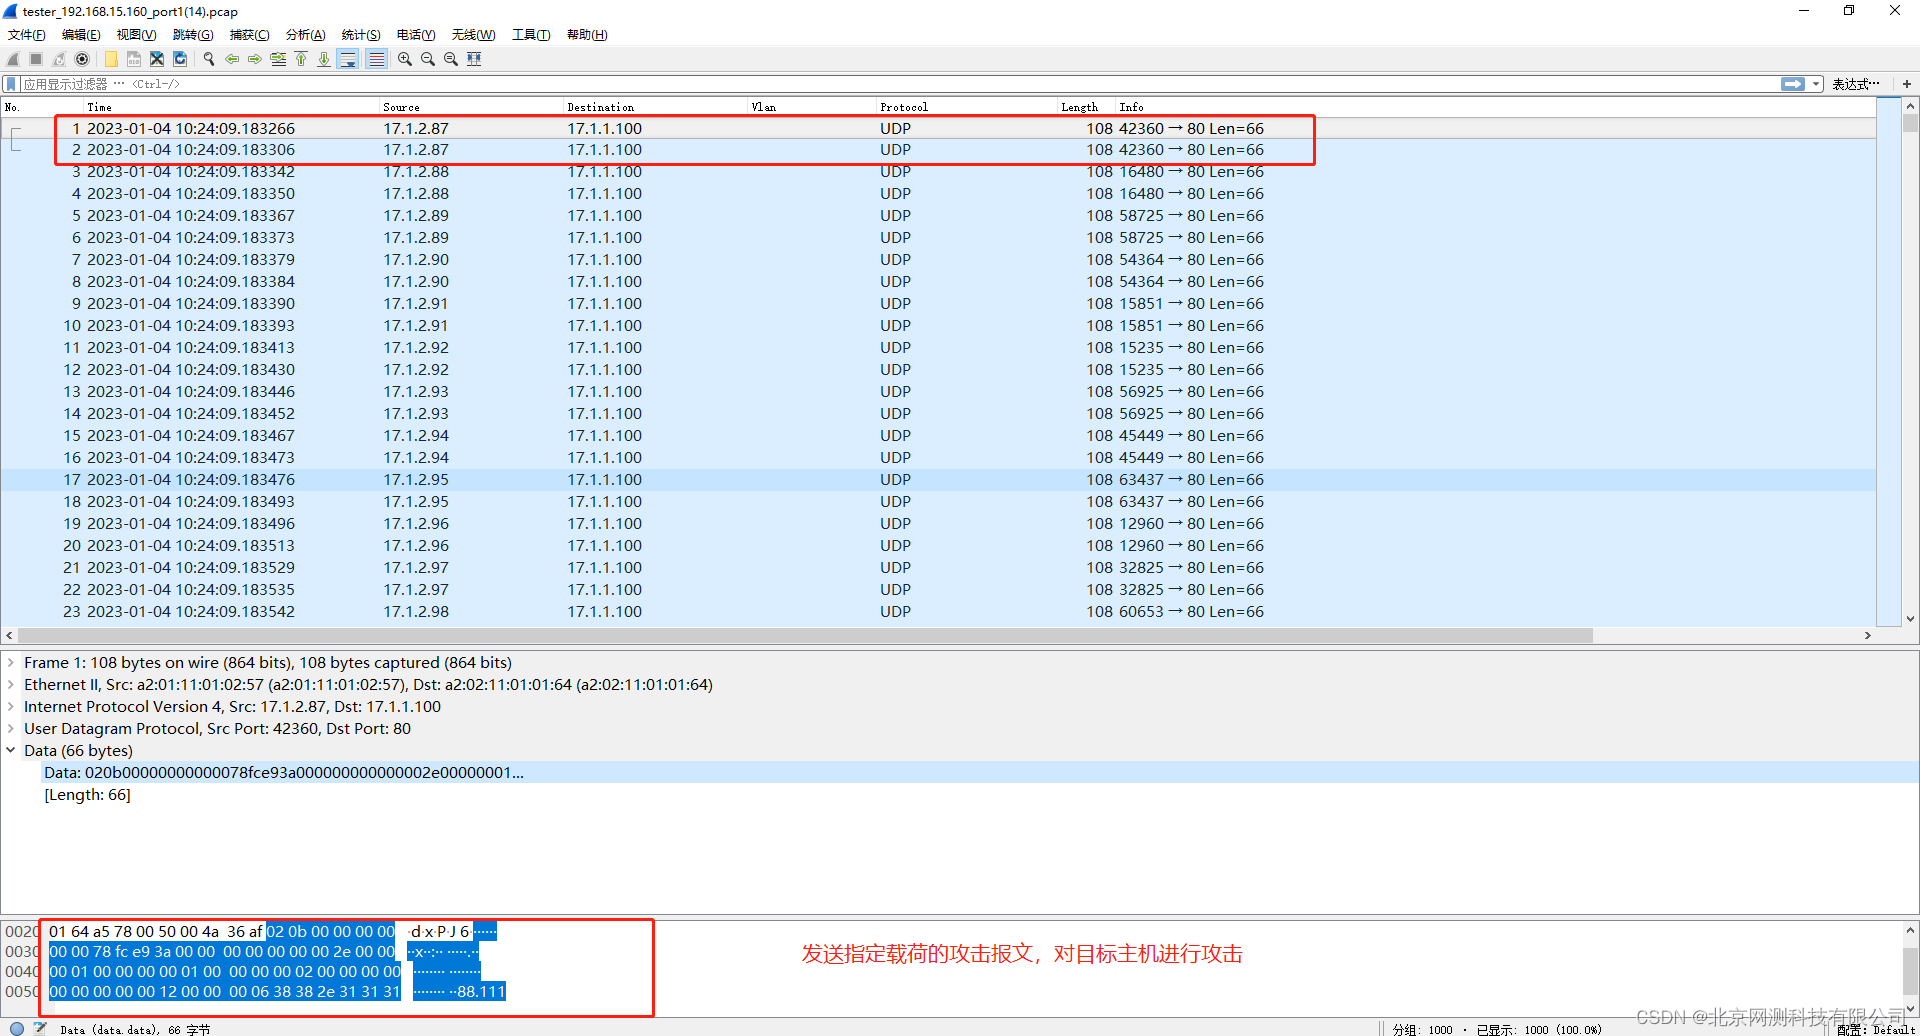
Task: Open the 视图(V) menu
Action: tap(136, 35)
